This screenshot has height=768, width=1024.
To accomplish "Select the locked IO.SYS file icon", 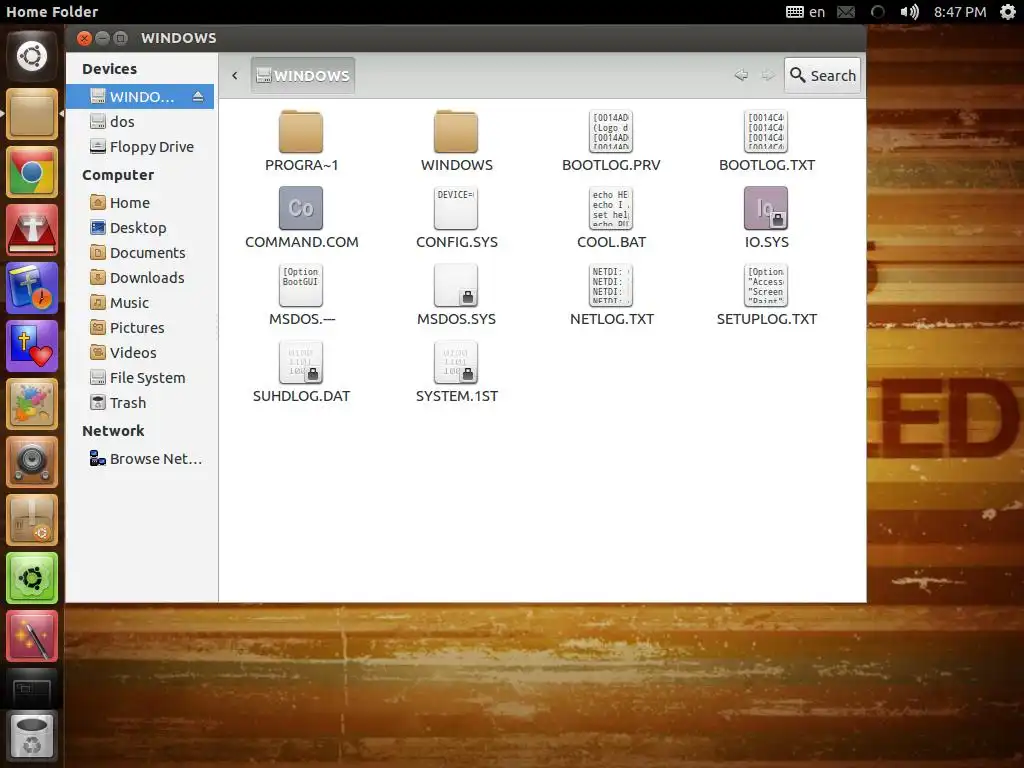I will point(766,208).
